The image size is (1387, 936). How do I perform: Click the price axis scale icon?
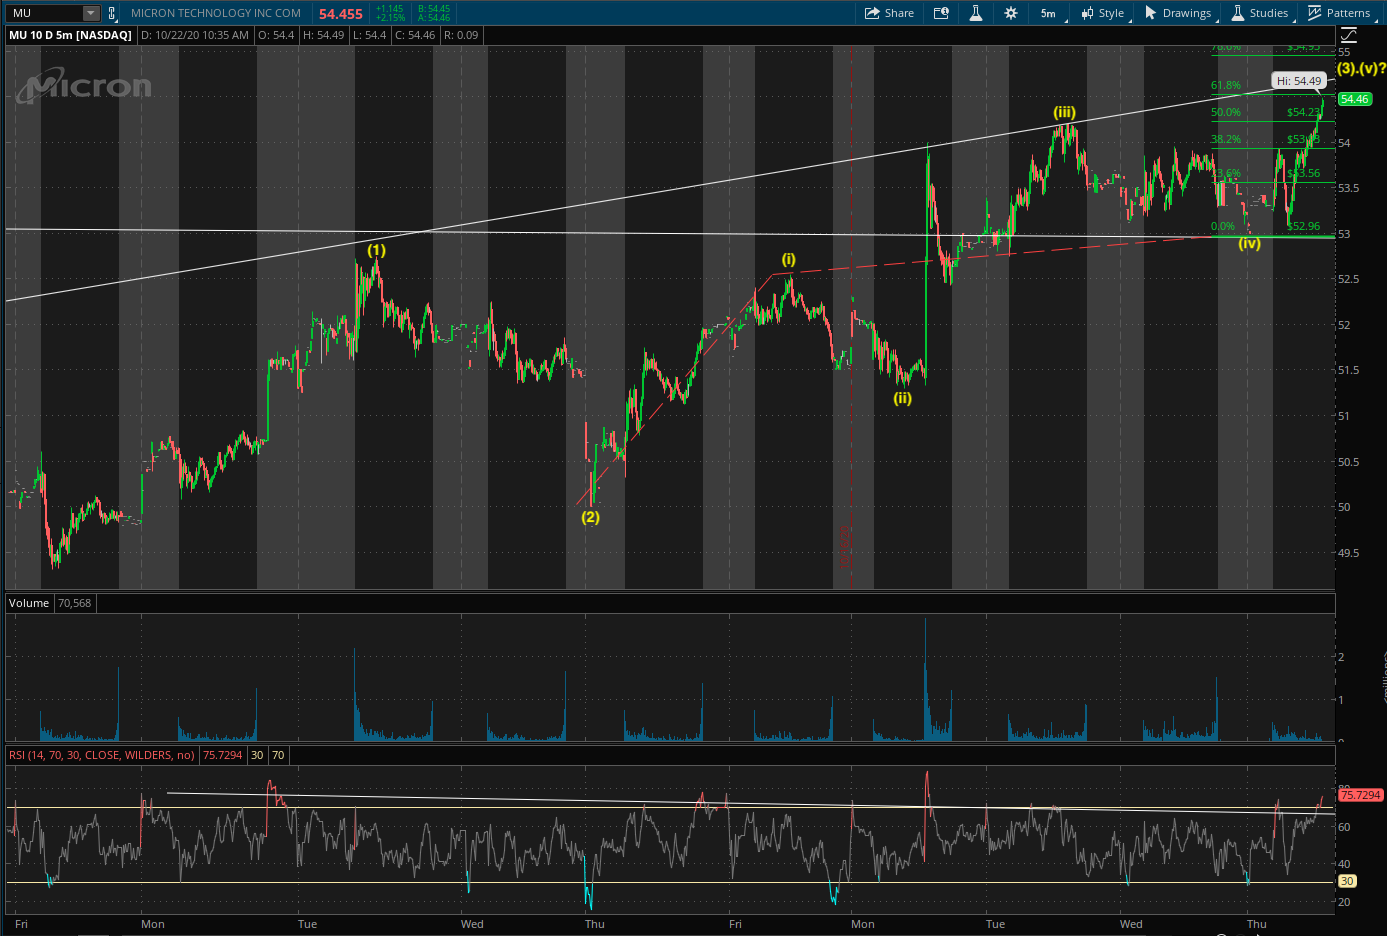click(1348, 35)
